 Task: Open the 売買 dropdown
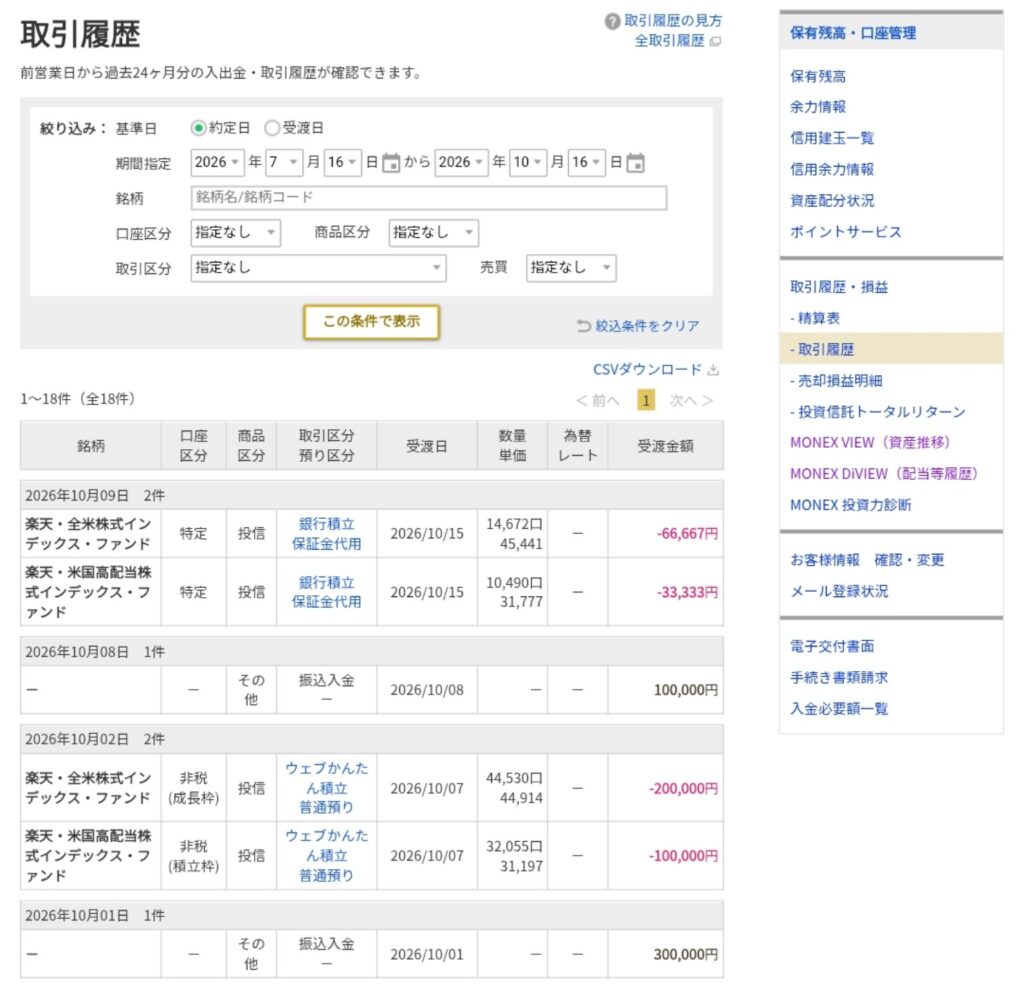pyautogui.click(x=571, y=268)
